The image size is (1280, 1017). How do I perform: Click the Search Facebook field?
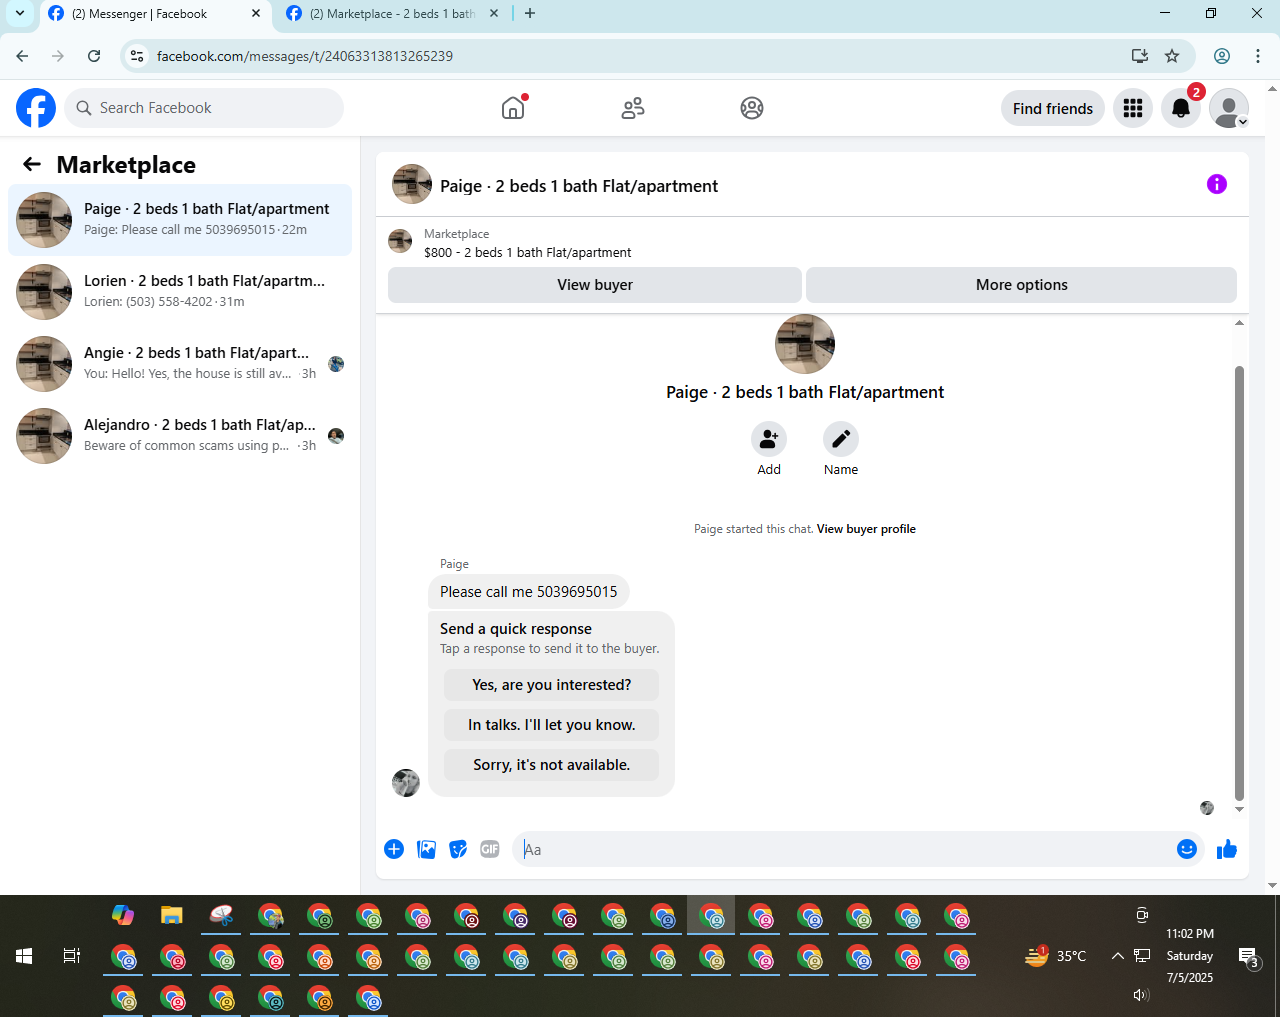[204, 108]
